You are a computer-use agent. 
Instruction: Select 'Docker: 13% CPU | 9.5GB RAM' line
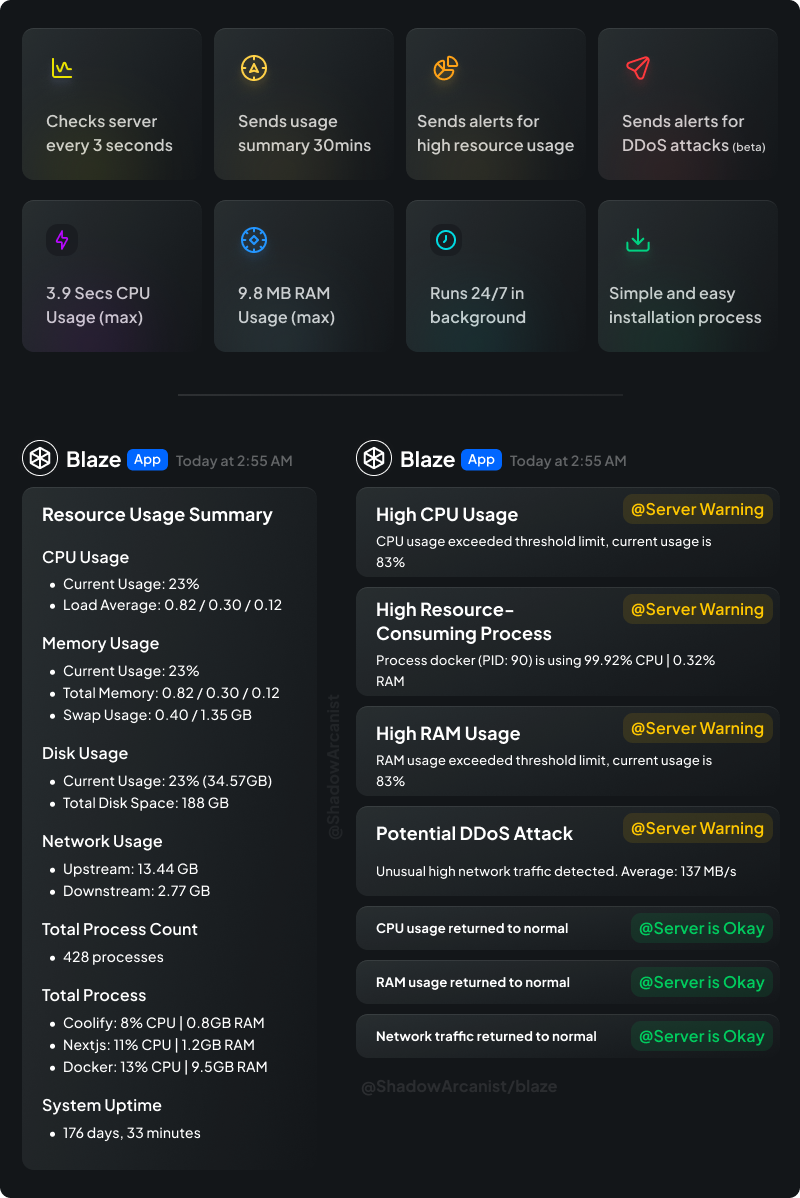coord(165,1067)
